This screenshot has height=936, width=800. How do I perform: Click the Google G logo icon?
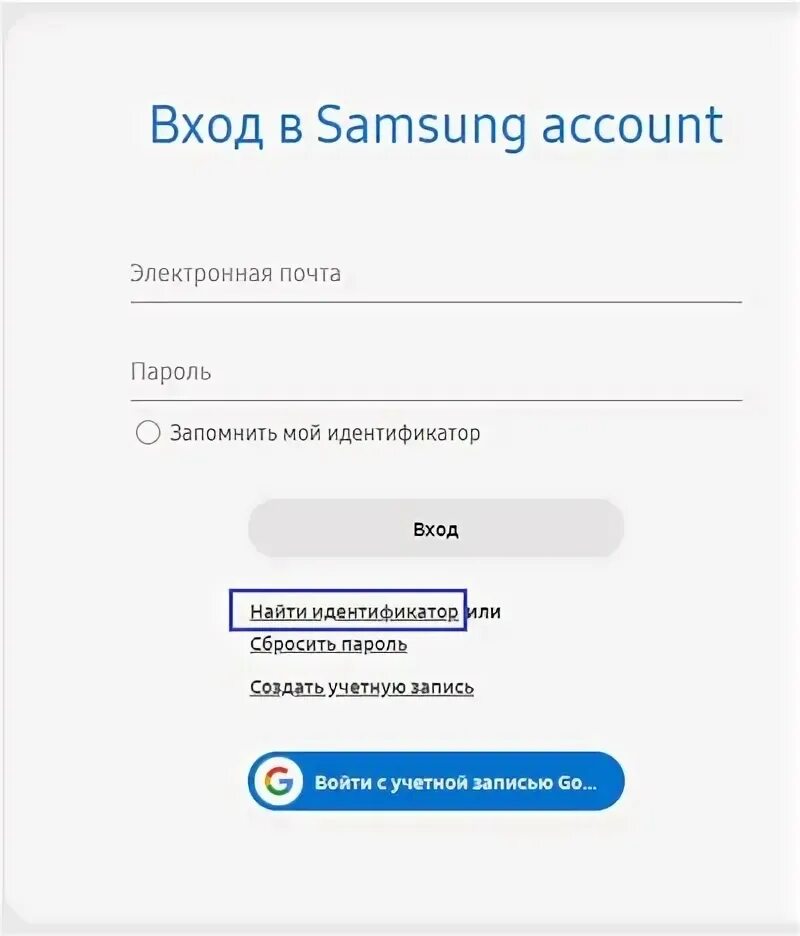coord(278,781)
